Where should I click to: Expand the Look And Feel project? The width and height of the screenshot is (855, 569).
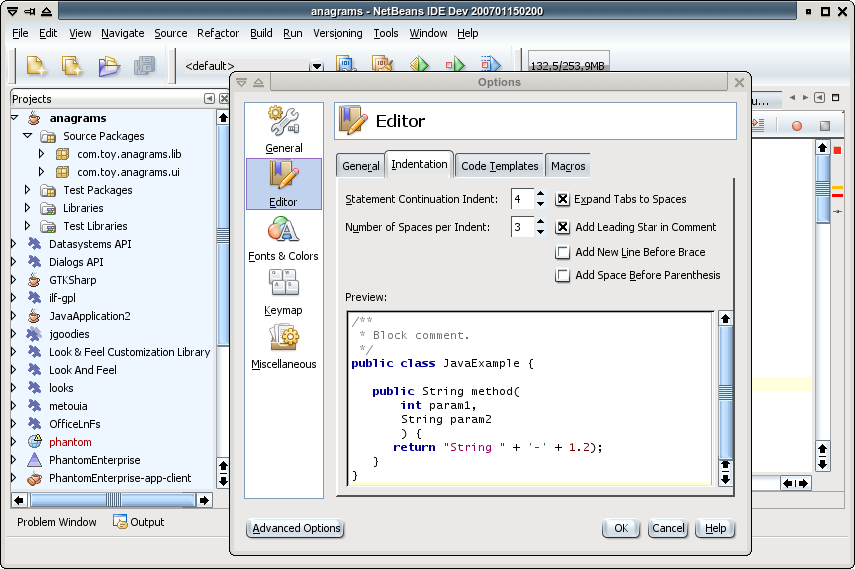tap(14, 370)
